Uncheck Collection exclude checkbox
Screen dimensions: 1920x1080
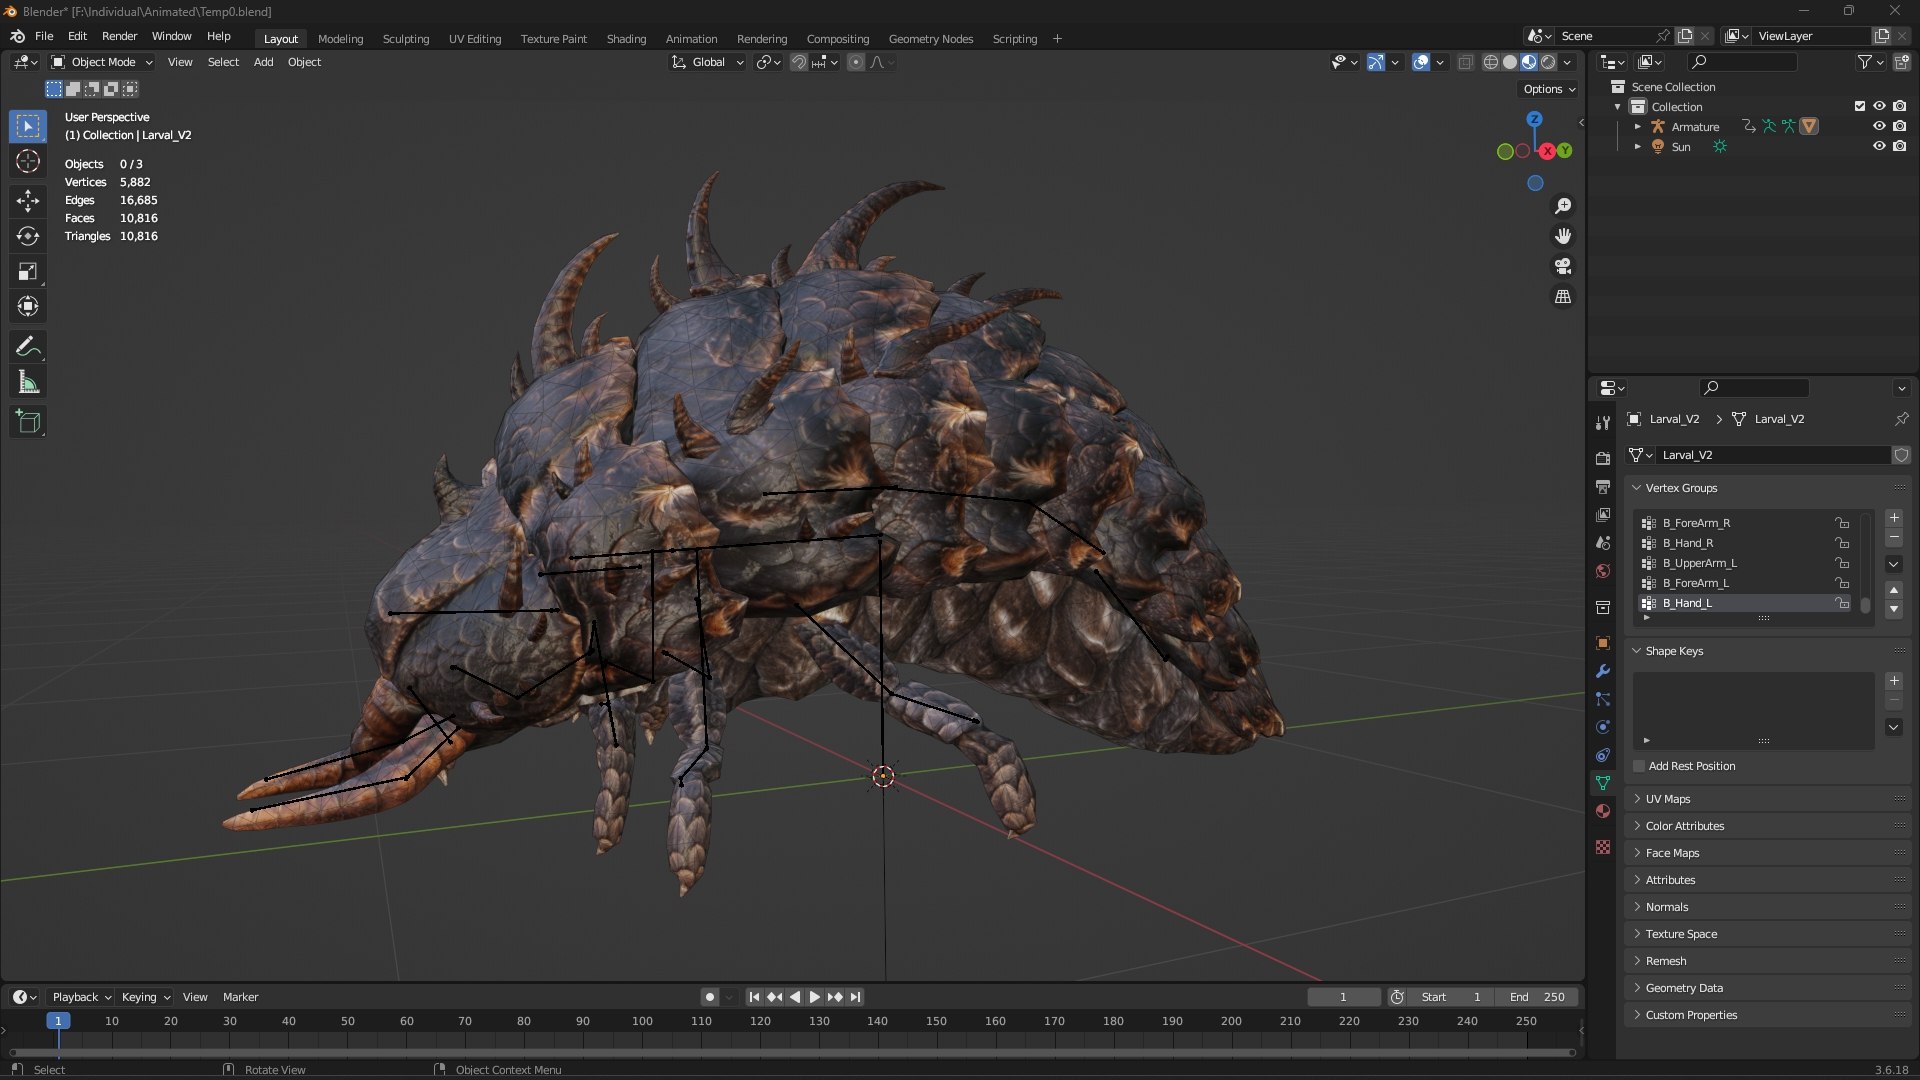pos(1860,106)
